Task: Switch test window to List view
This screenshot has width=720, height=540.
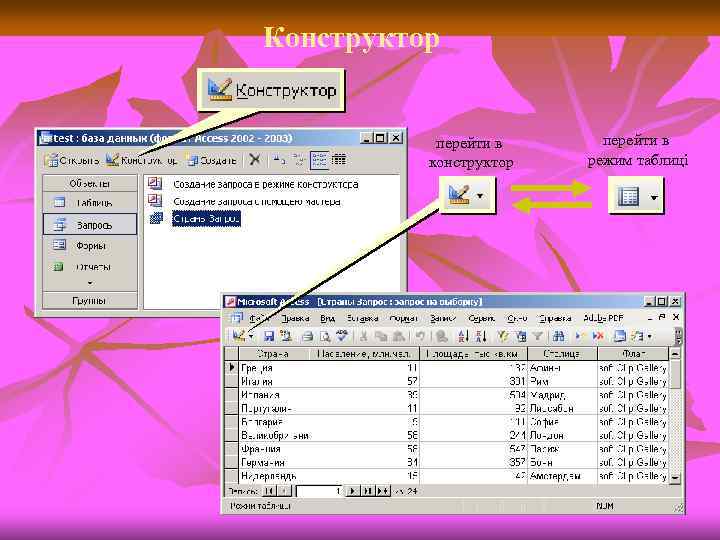Action: (319, 160)
